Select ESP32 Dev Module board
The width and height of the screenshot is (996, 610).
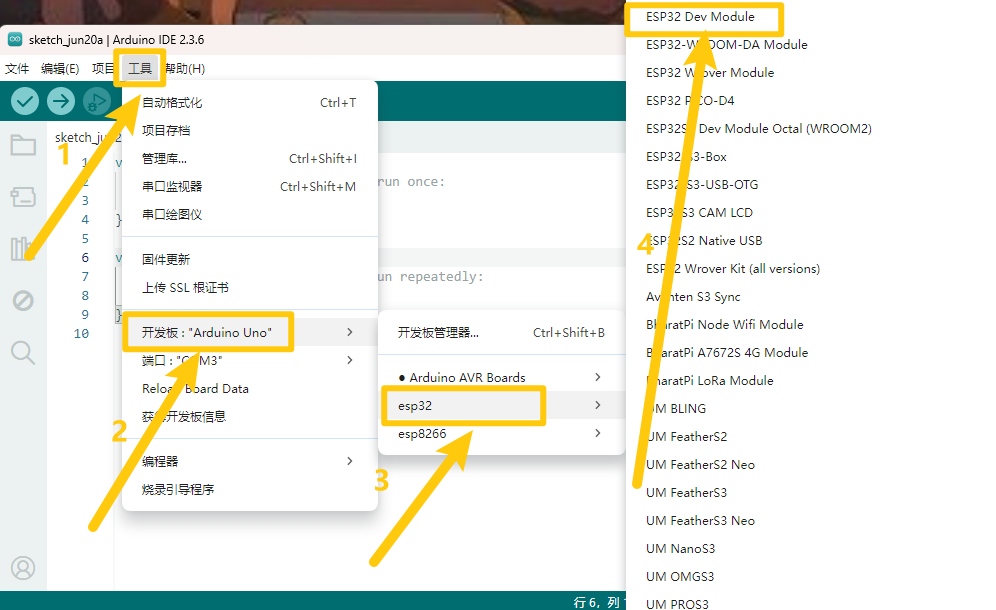click(700, 17)
